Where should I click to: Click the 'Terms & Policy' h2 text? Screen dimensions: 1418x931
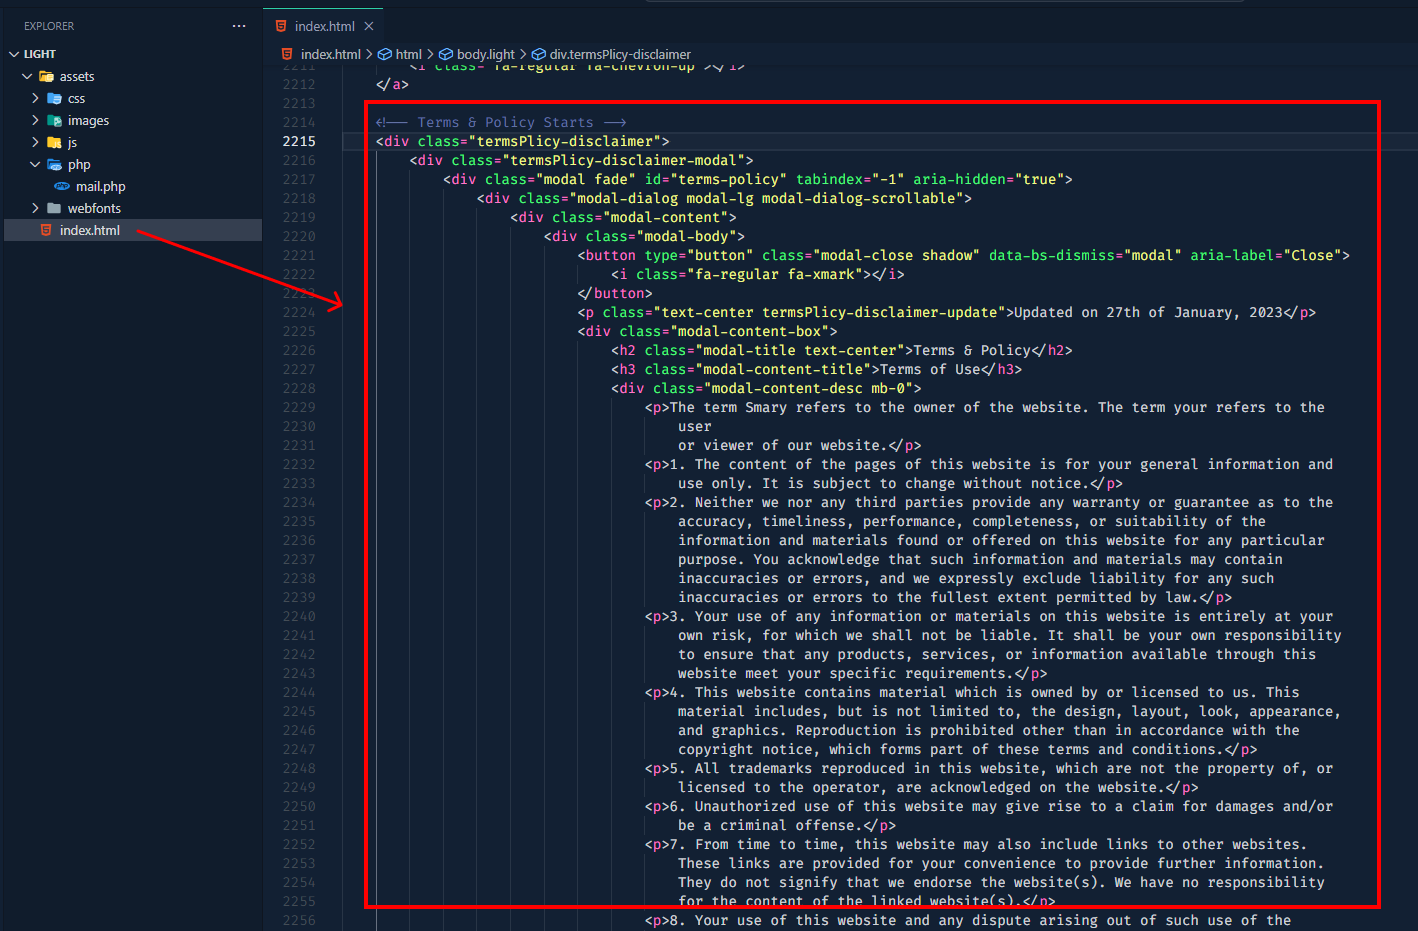coord(972,350)
